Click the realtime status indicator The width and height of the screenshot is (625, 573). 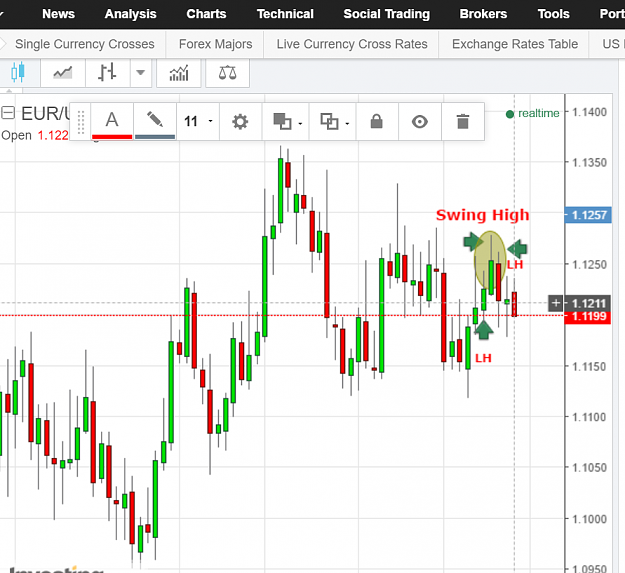[x=533, y=114]
